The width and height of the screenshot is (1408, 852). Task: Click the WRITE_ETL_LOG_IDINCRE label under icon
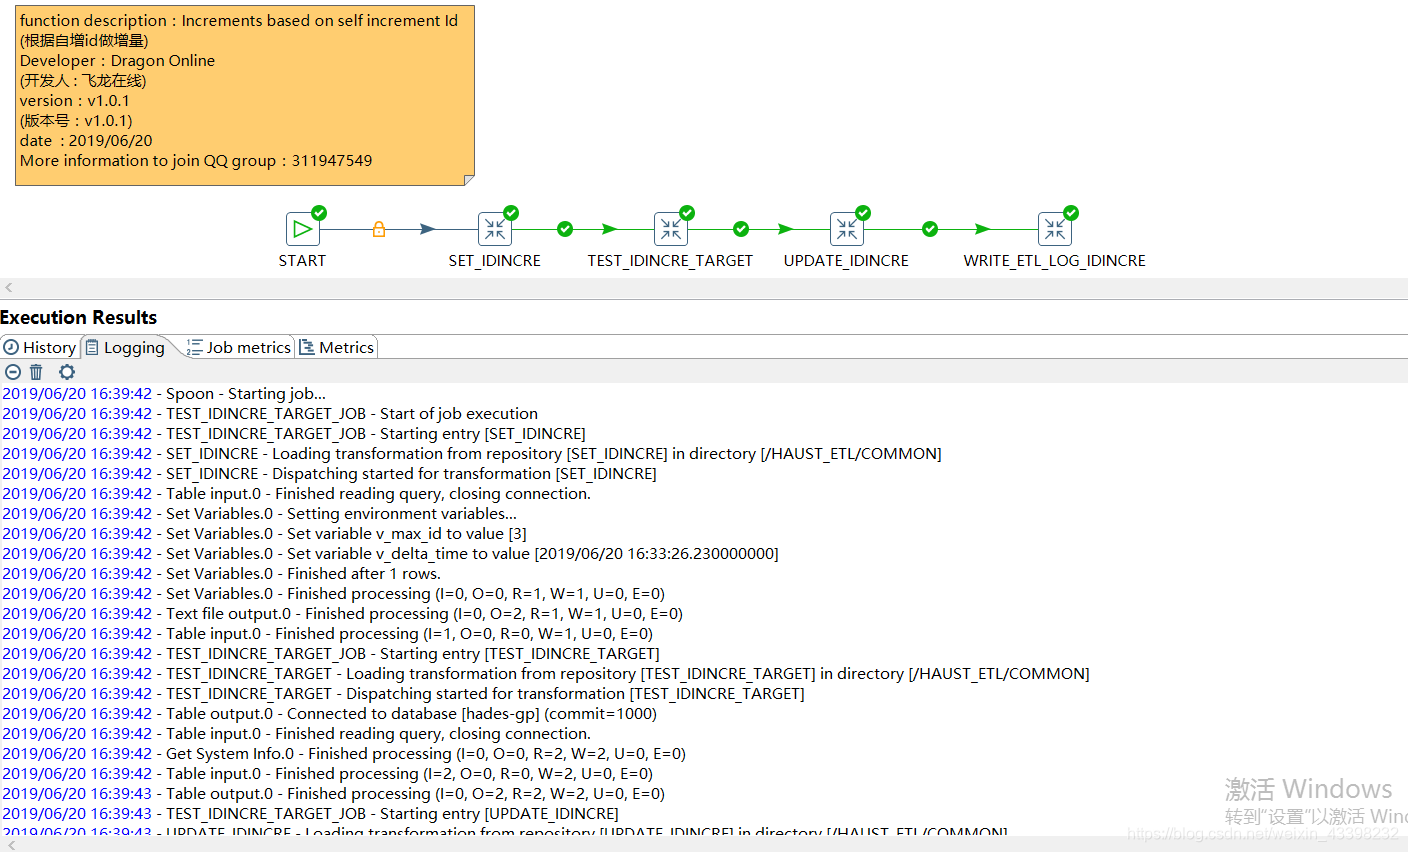(x=1054, y=260)
